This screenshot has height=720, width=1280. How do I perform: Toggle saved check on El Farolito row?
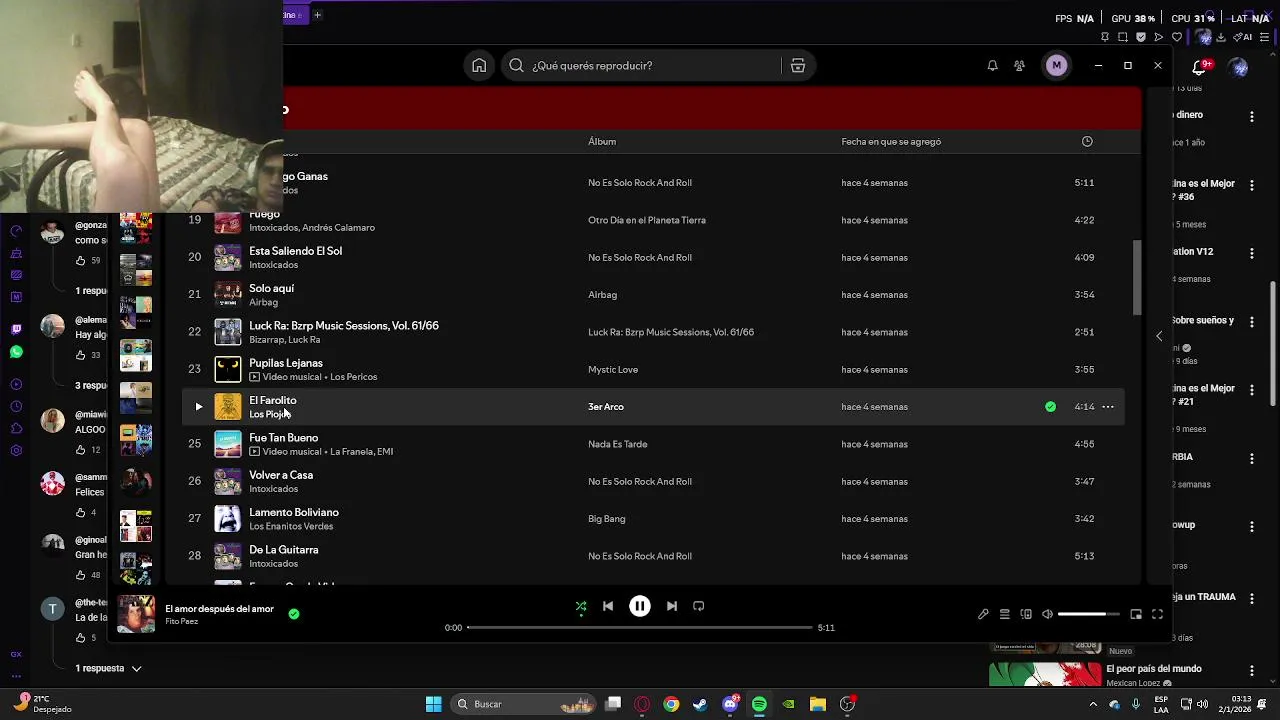click(x=1050, y=407)
